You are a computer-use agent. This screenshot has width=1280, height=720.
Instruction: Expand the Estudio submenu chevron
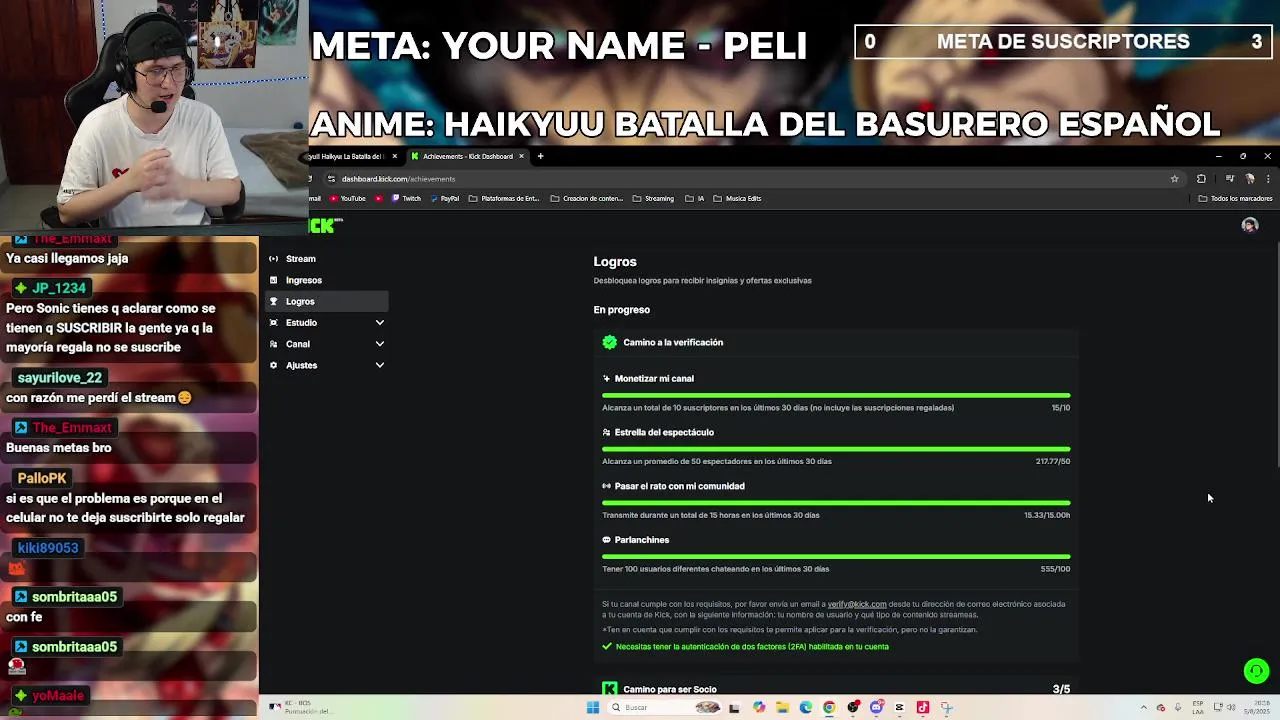(379, 323)
